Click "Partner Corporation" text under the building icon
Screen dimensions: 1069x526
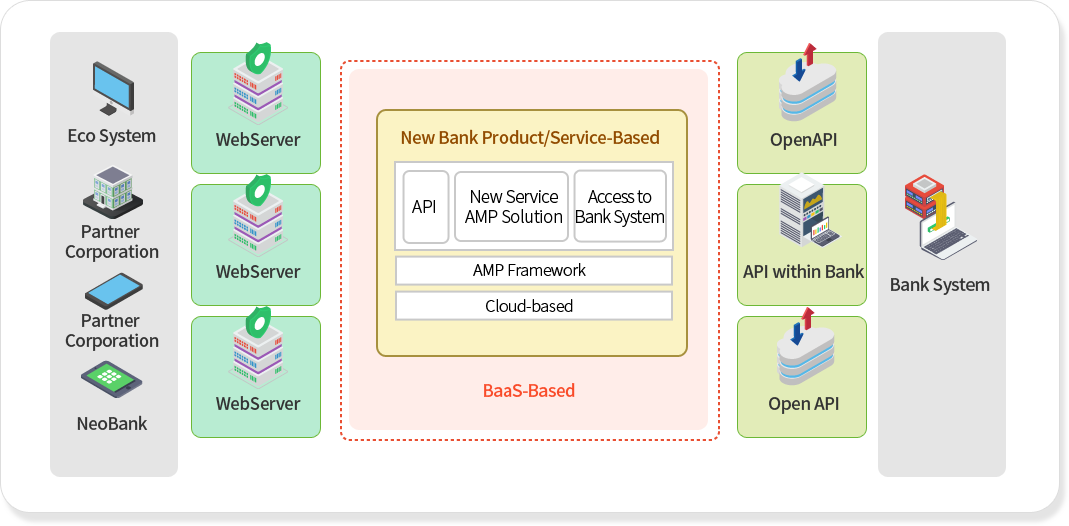pyautogui.click(x=112, y=242)
